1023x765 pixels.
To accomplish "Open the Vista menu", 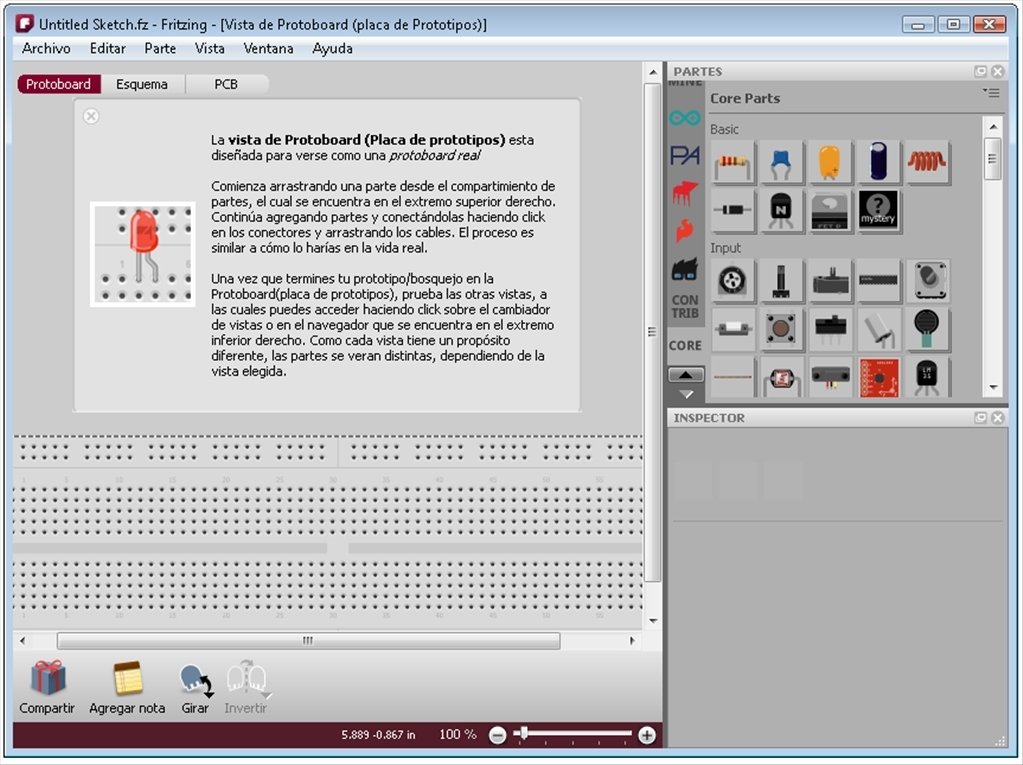I will pyautogui.click(x=209, y=48).
